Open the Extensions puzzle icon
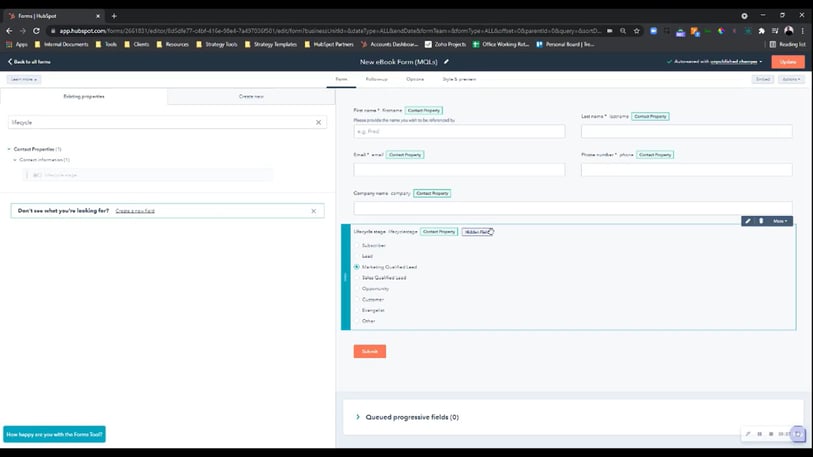813x457 pixels. coord(762,31)
